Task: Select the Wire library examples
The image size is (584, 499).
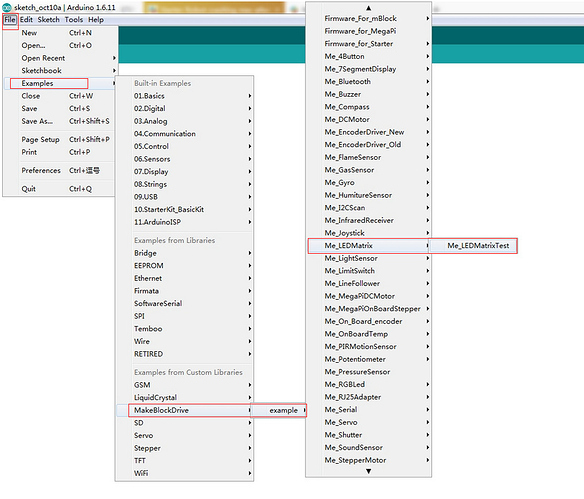Action: pos(185,342)
